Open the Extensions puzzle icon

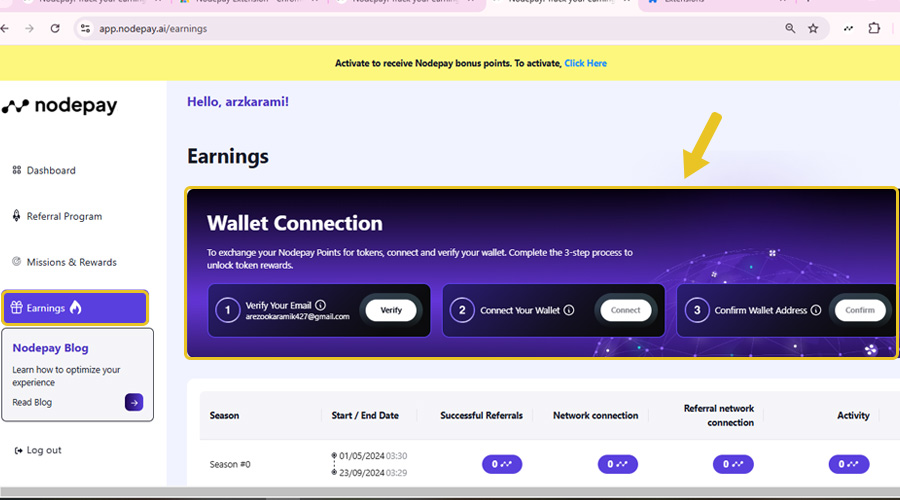coord(874,28)
